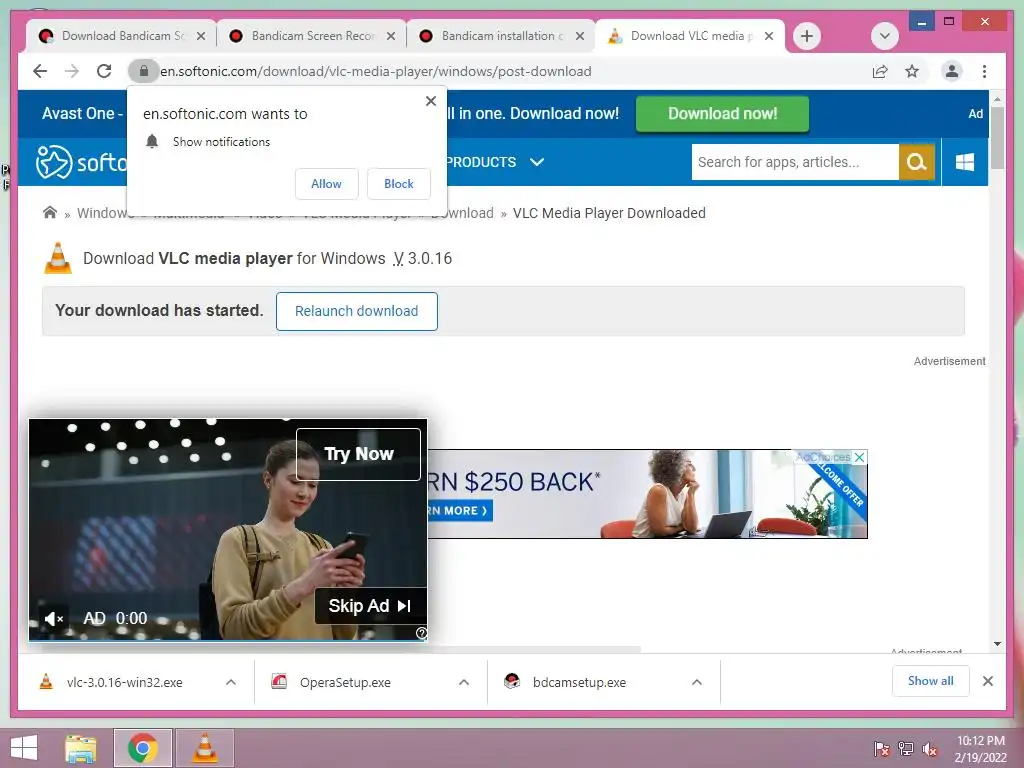
Task: Click the scrollbar down arrow
Action: (x=997, y=644)
